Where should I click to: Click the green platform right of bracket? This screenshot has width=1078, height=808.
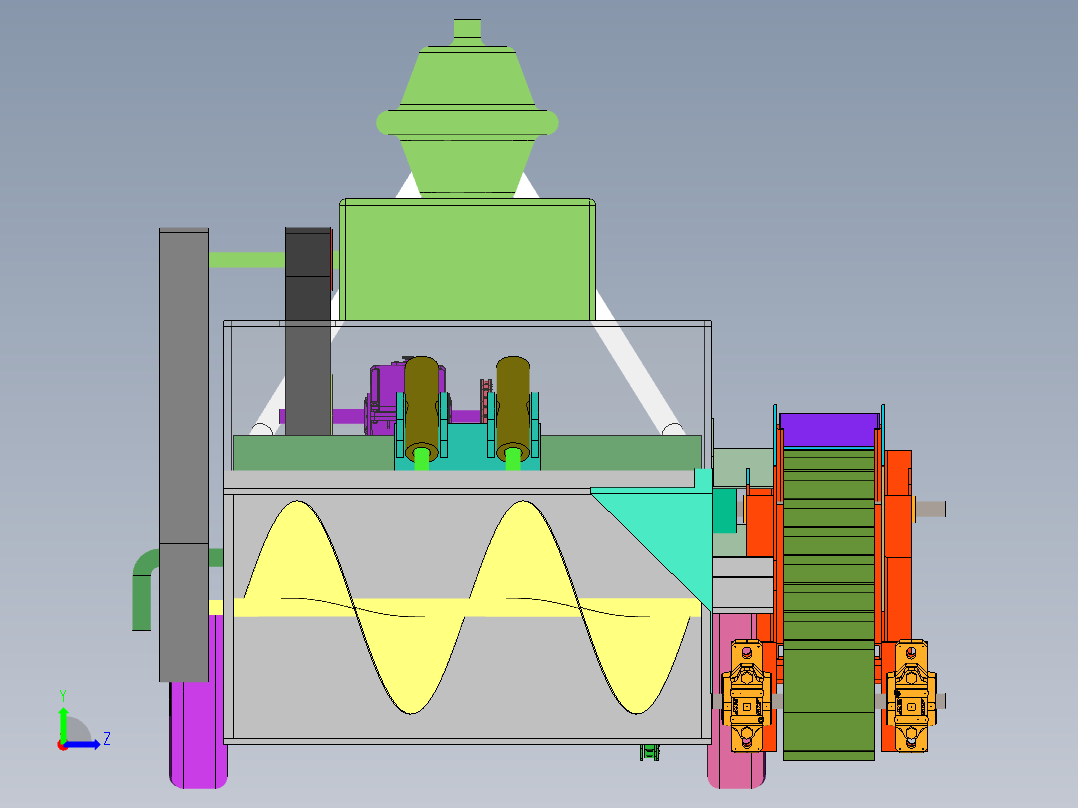coord(621,452)
